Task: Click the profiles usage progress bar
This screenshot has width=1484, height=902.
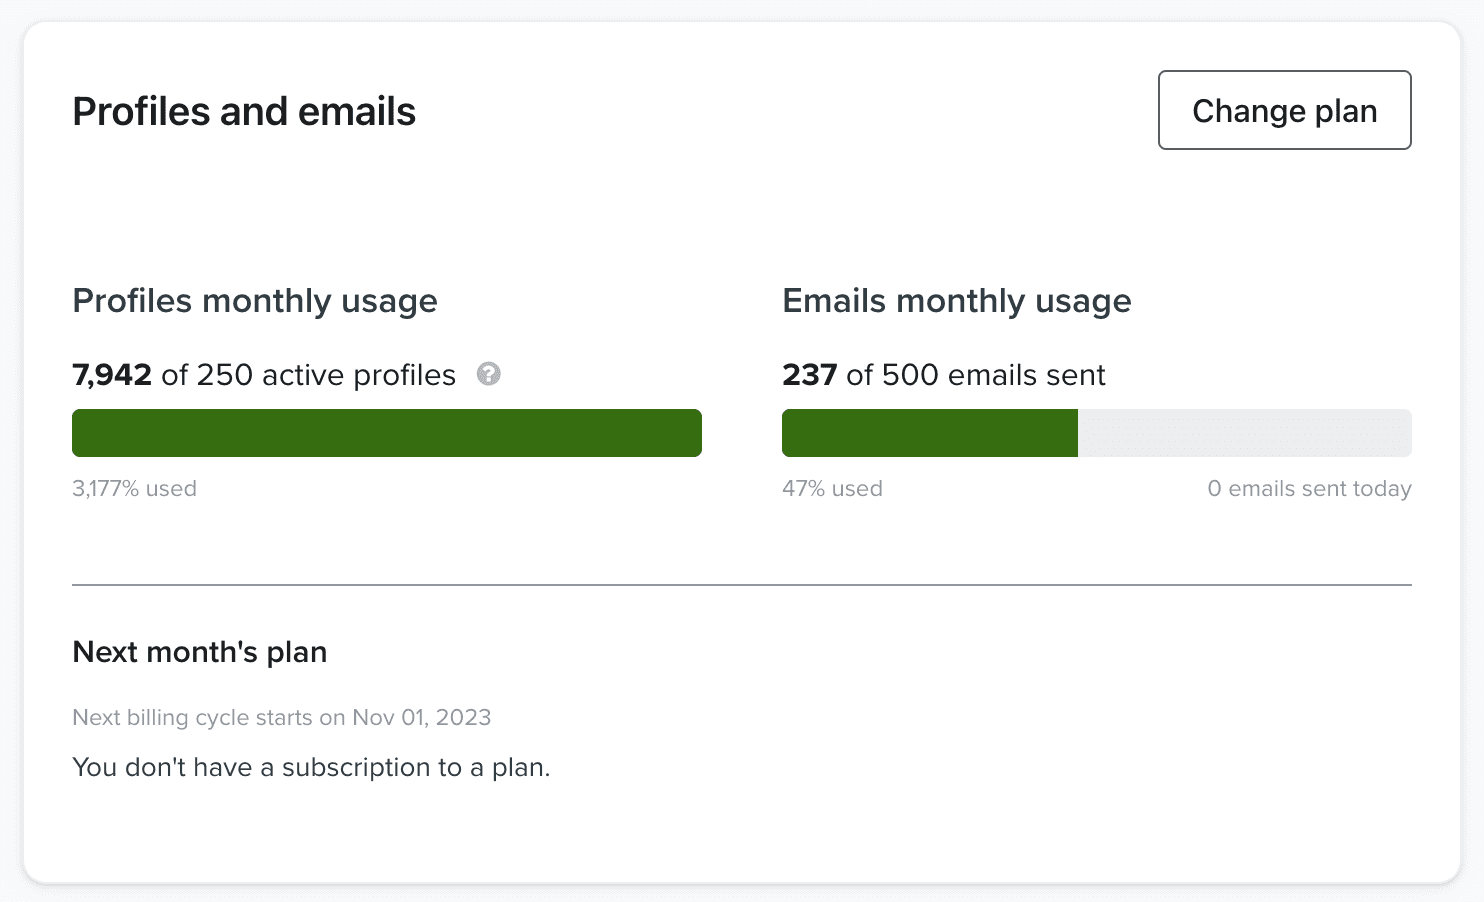Action: (386, 433)
